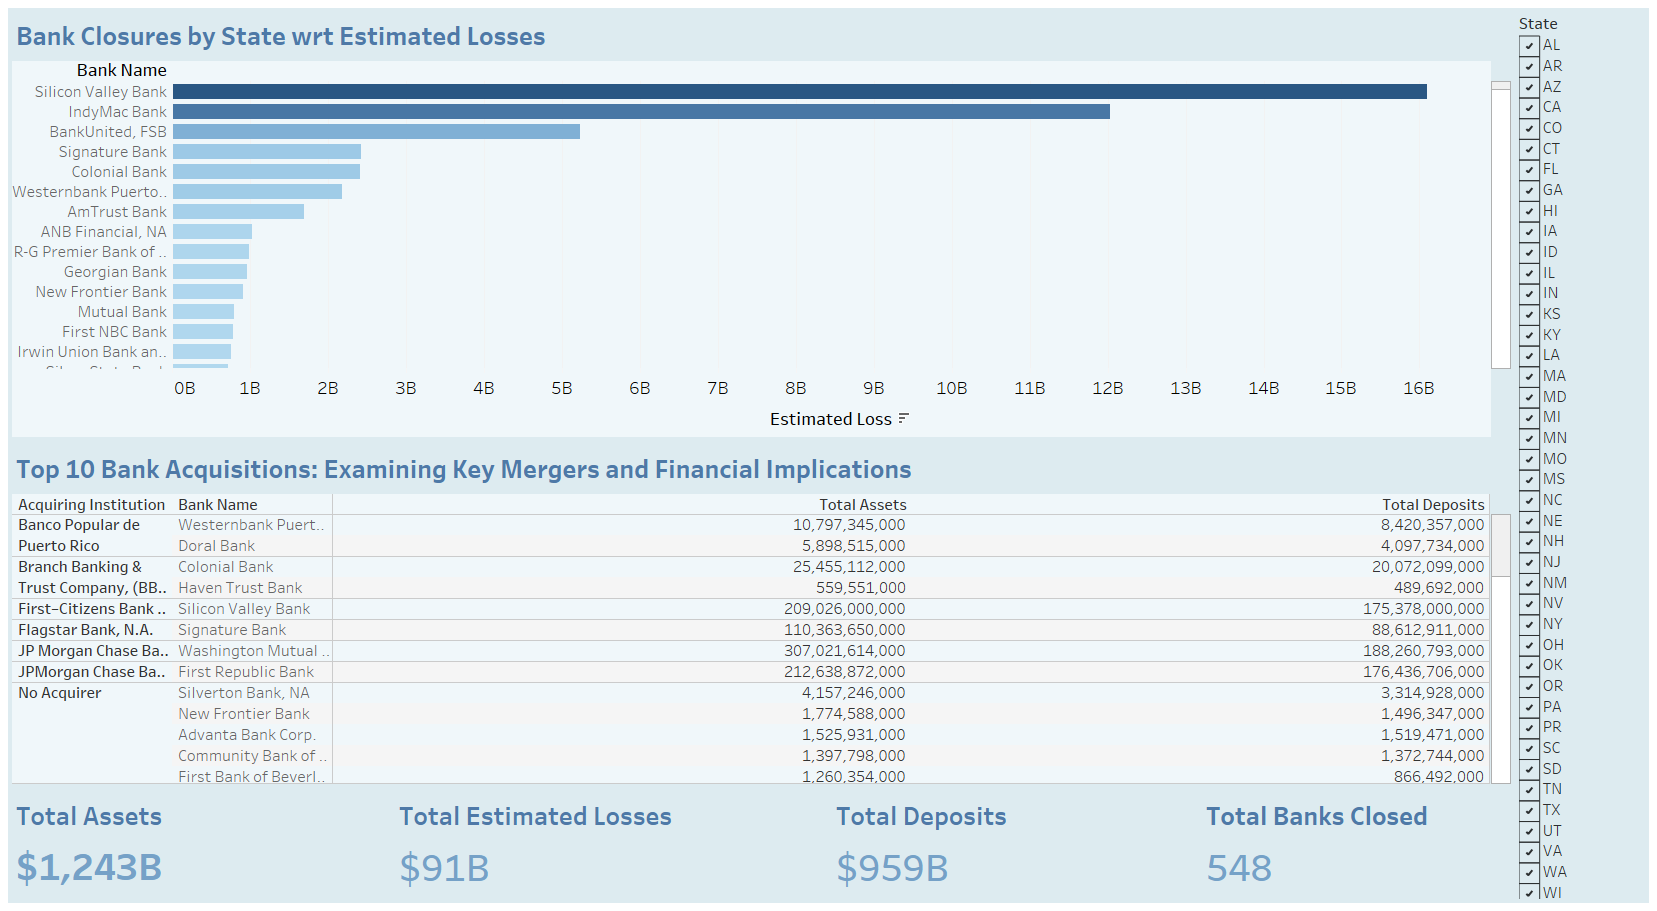Viewport: 1657px width, 911px height.
Task: Click the Top 10 Bank Acquisitions title
Action: [464, 470]
